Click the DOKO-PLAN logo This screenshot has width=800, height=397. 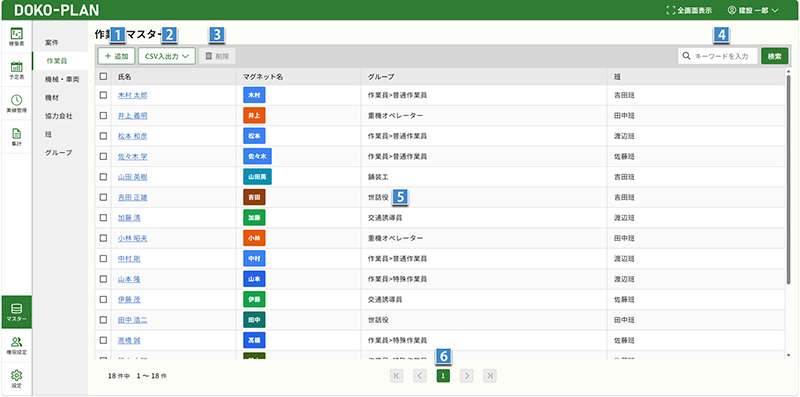(x=57, y=10)
